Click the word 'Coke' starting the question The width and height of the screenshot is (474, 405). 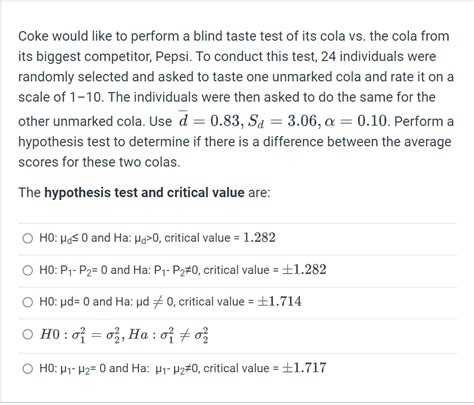point(33,36)
